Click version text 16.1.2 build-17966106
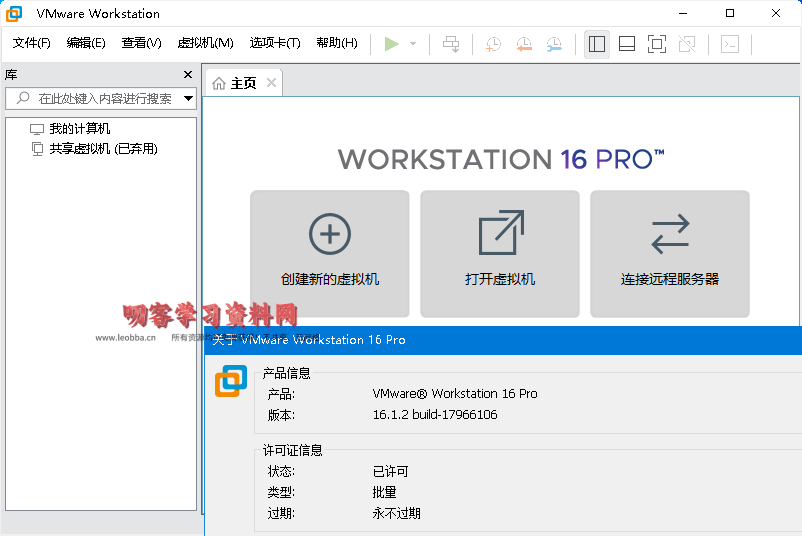The width and height of the screenshot is (802, 536). tap(435, 415)
